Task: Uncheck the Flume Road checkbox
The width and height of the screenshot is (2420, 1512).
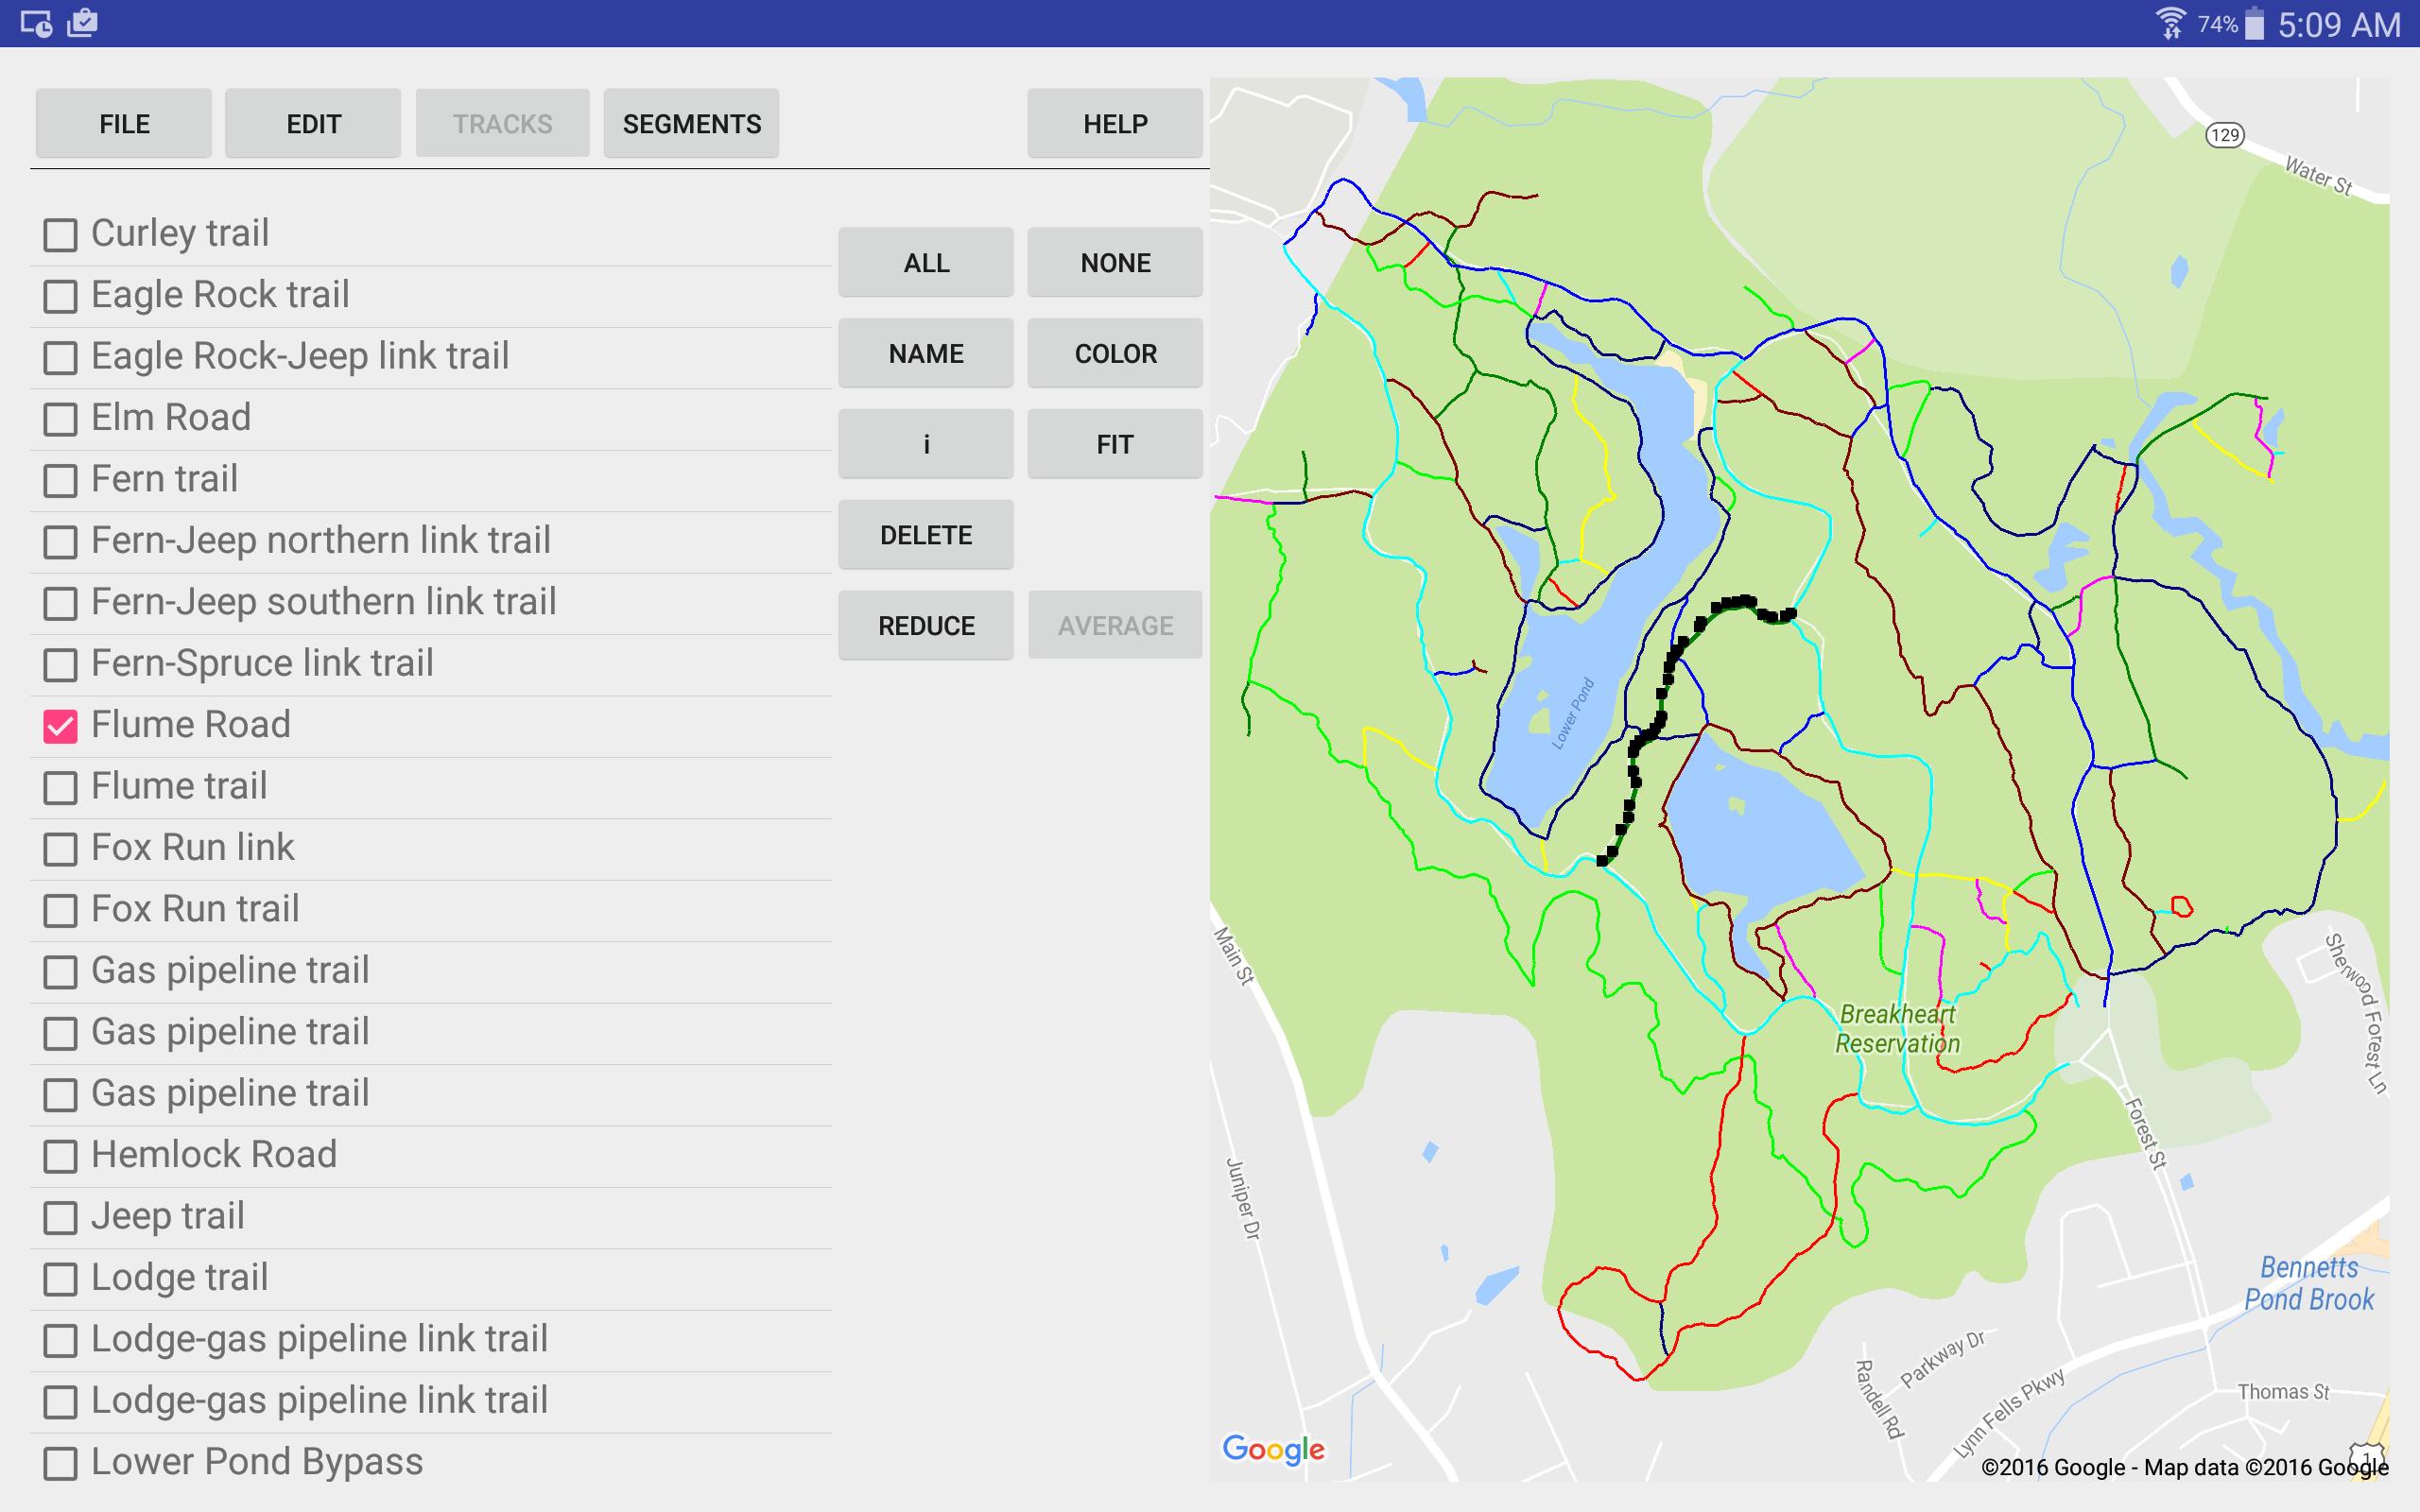Action: tap(60, 726)
